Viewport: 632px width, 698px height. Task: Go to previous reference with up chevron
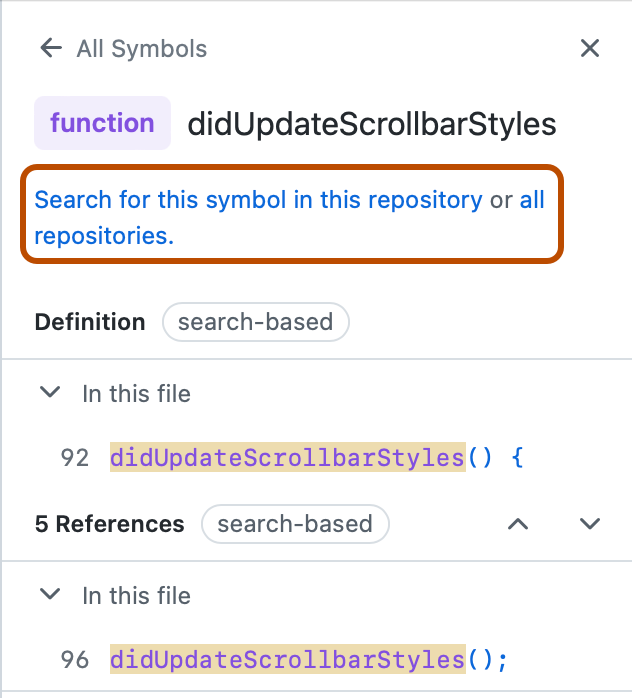tap(517, 524)
